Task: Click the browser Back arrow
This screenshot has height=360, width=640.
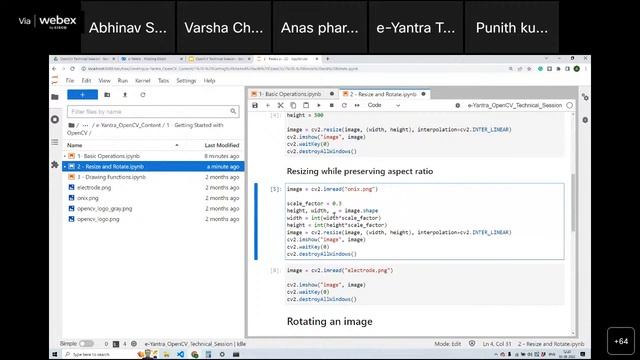Action: pos(55,69)
